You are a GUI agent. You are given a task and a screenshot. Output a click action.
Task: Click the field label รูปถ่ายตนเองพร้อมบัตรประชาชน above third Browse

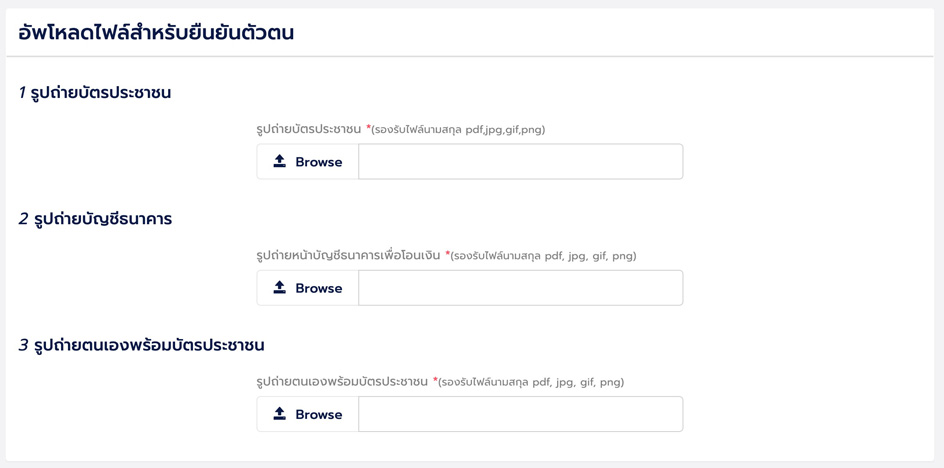pyautogui.click(x=342, y=381)
